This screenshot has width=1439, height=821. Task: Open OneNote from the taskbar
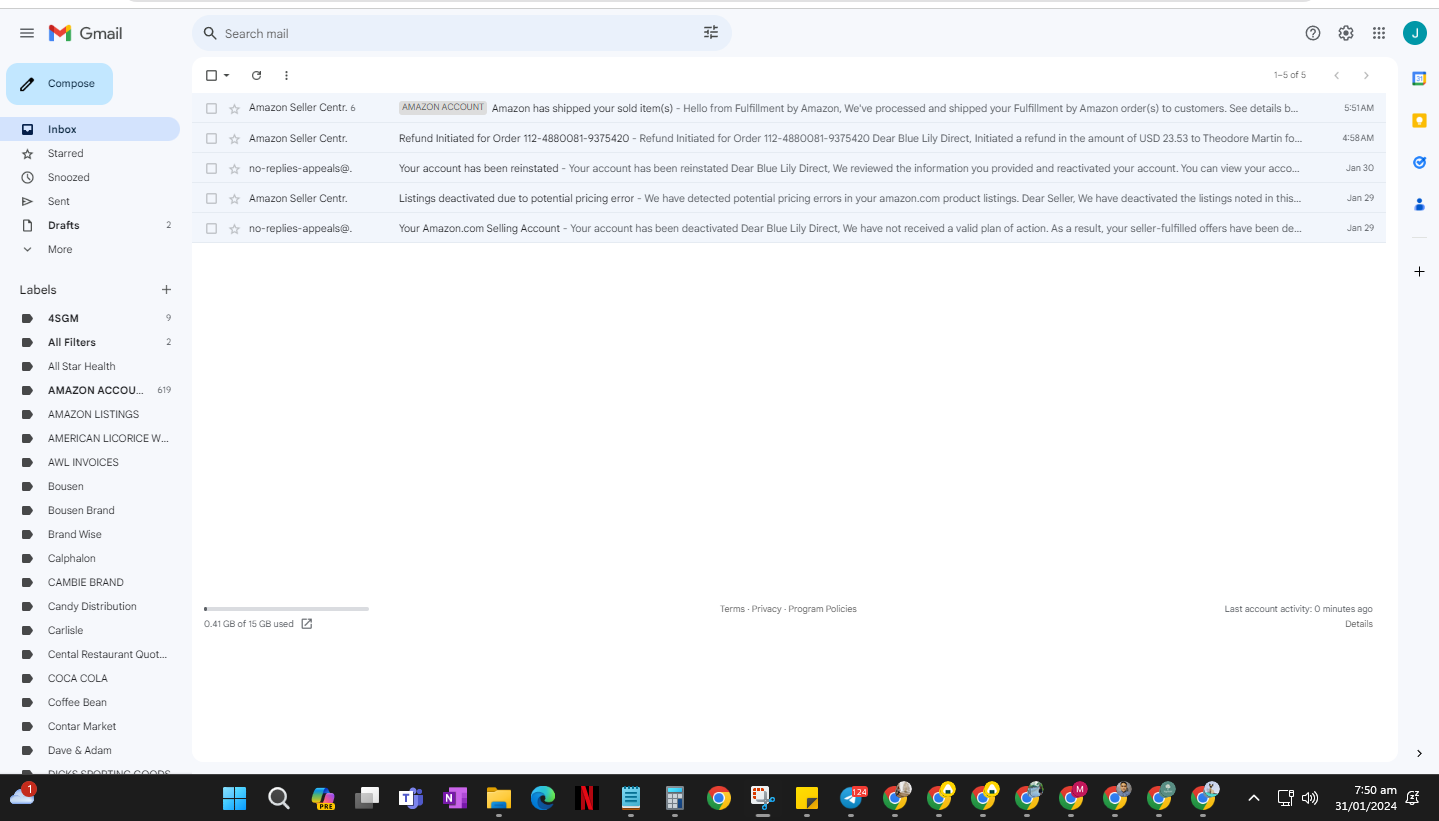[455, 798]
